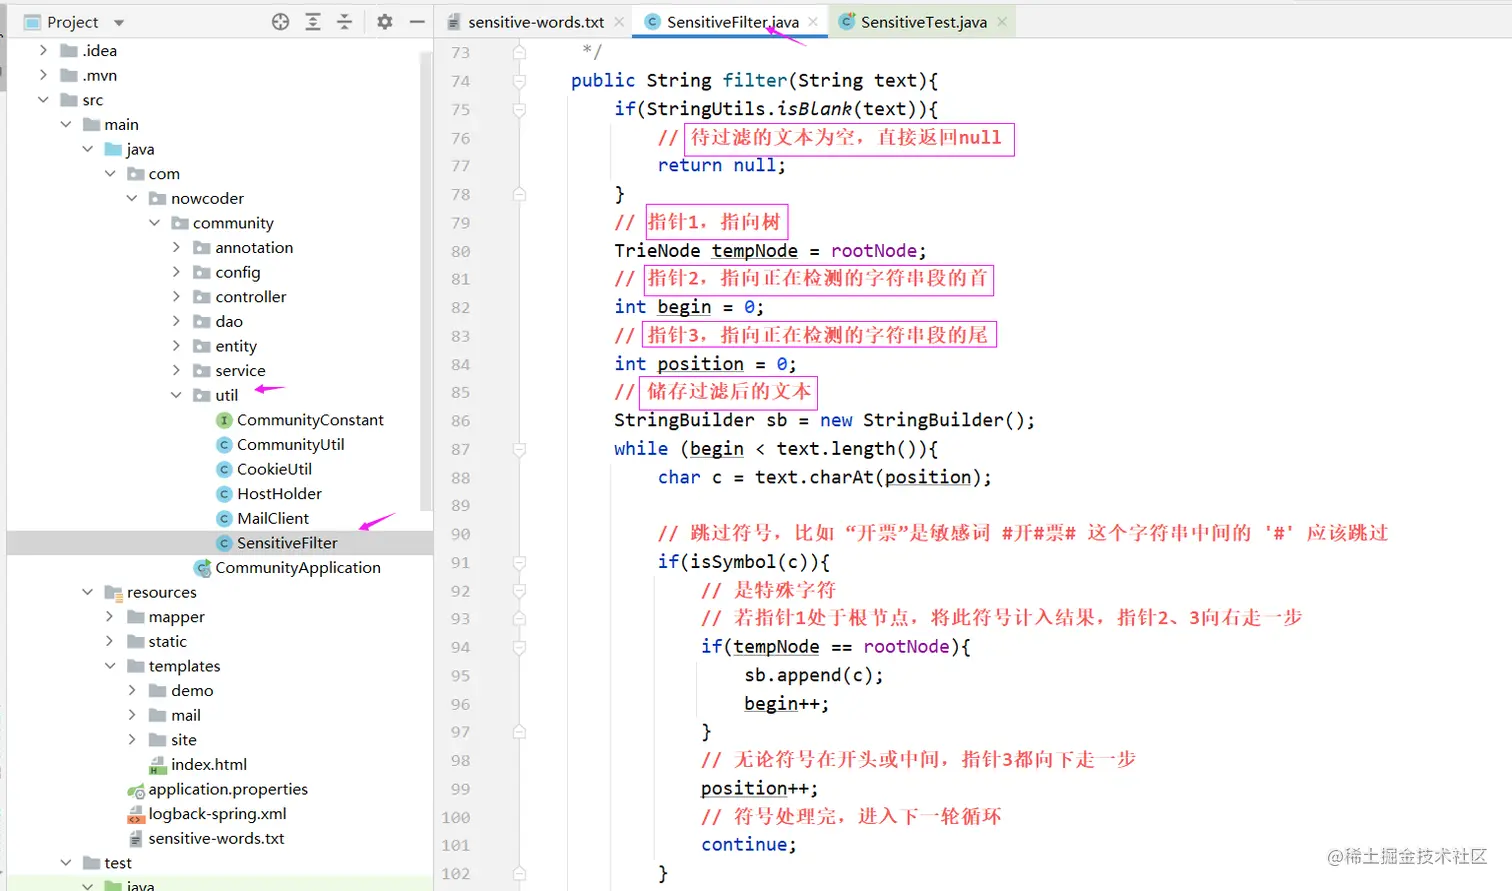Expand the static folder
The height and width of the screenshot is (891, 1512).
pyautogui.click(x=110, y=641)
